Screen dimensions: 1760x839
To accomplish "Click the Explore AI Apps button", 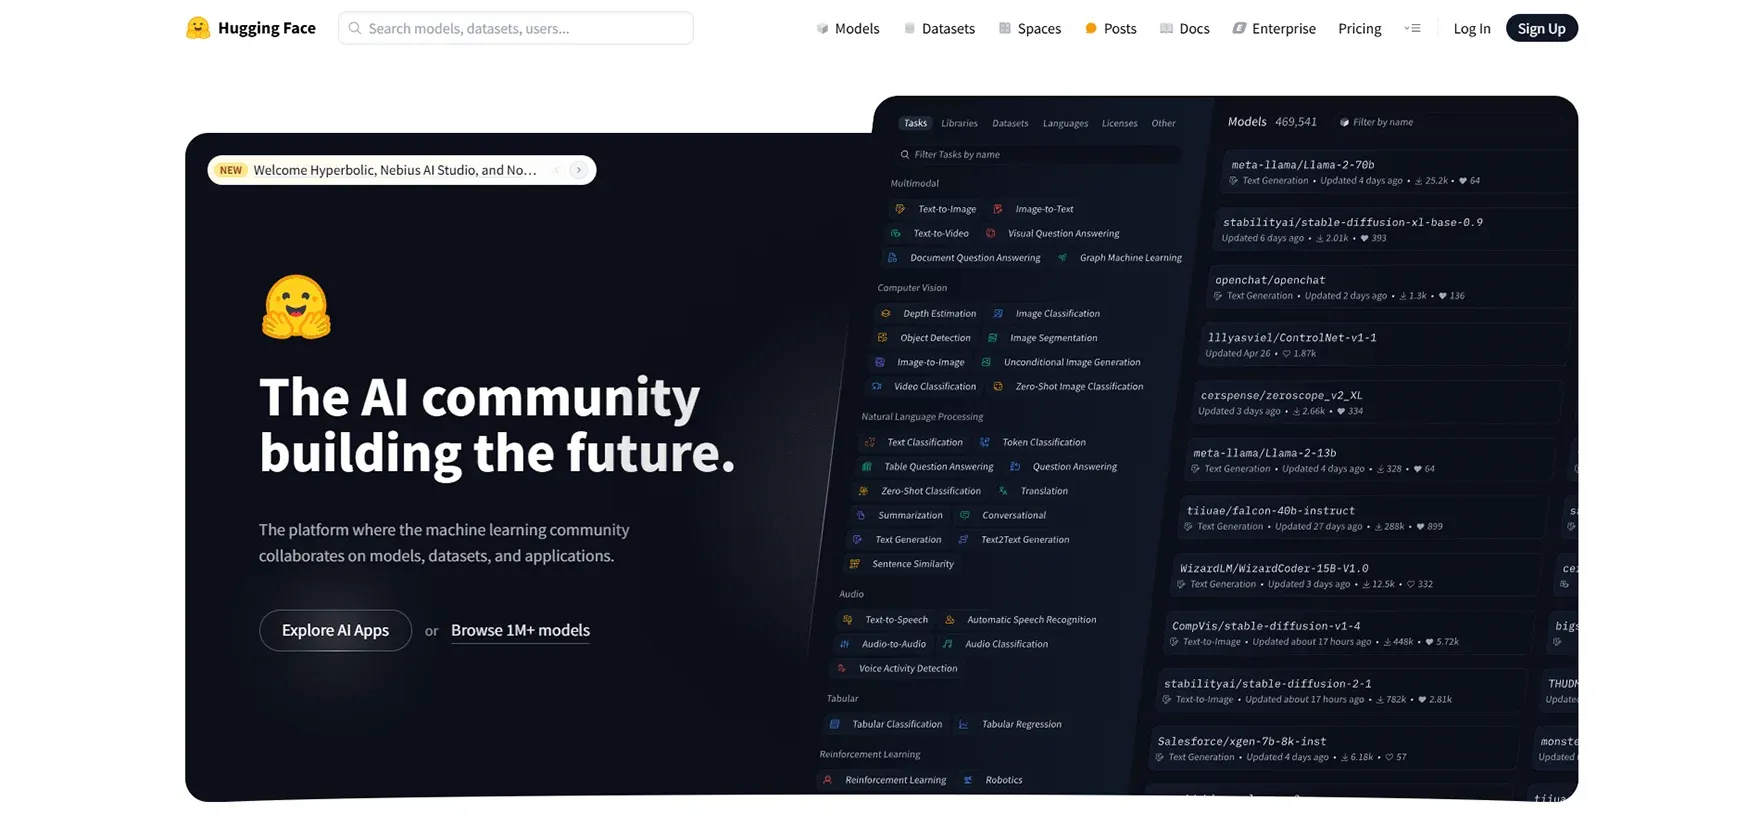I will click(x=335, y=630).
